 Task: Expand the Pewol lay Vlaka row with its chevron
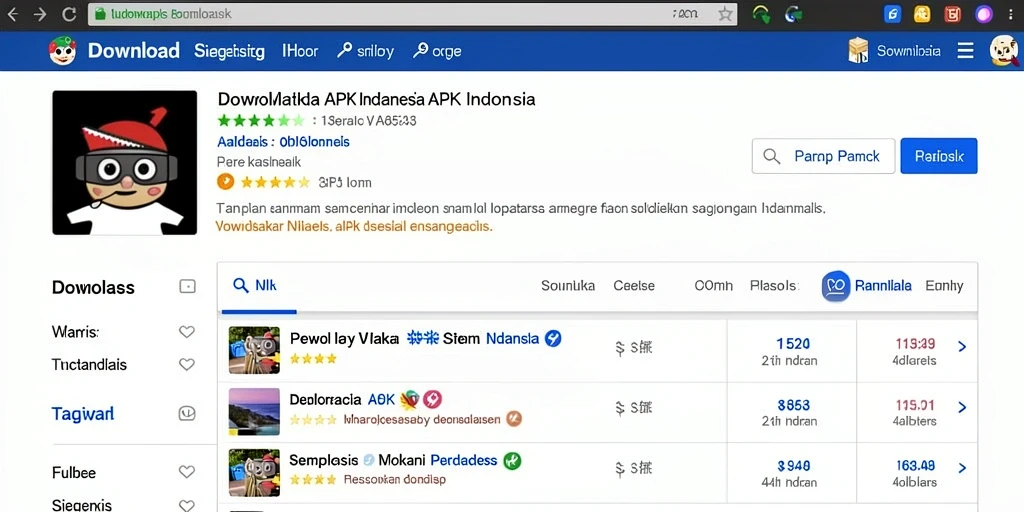tap(961, 347)
